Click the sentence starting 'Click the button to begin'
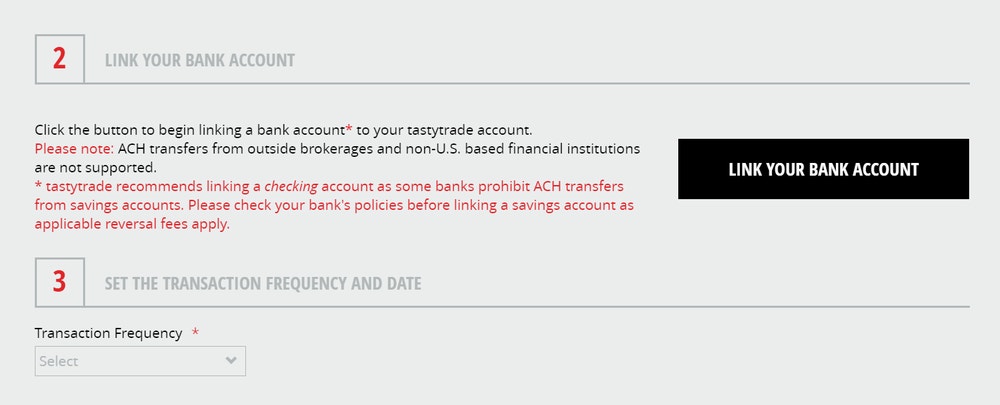The width and height of the screenshot is (1000, 405). [283, 130]
